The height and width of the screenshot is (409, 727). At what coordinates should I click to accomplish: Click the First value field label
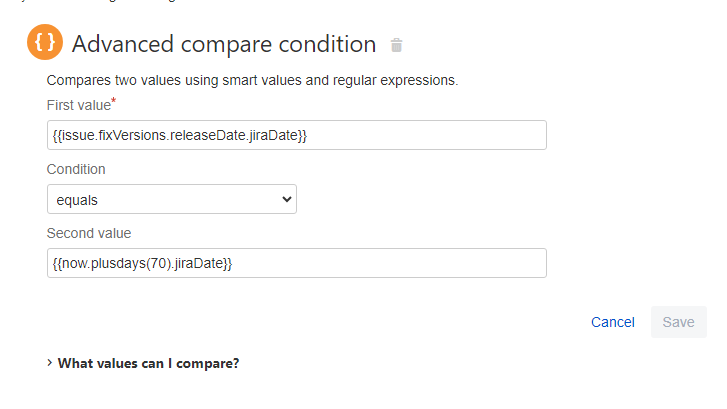click(79, 105)
